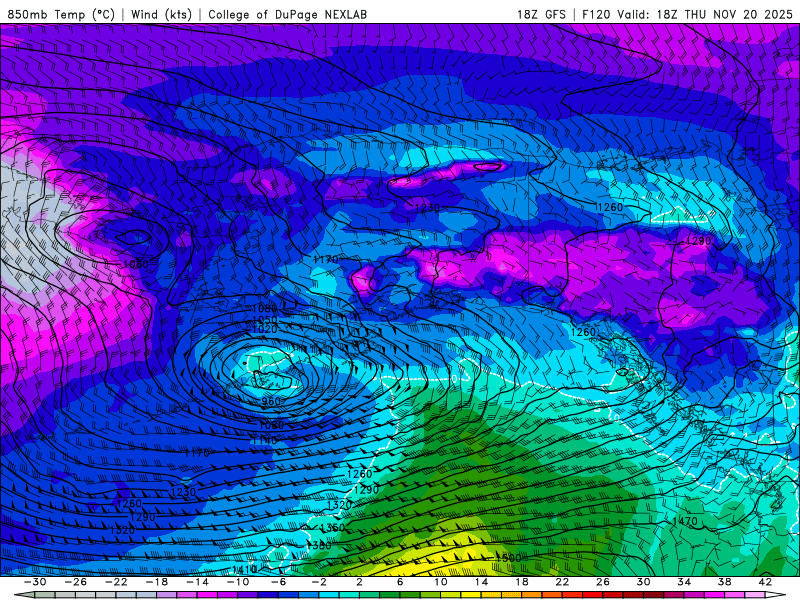
Task: Click the 1380 contour label
Action: pyautogui.click(x=319, y=545)
